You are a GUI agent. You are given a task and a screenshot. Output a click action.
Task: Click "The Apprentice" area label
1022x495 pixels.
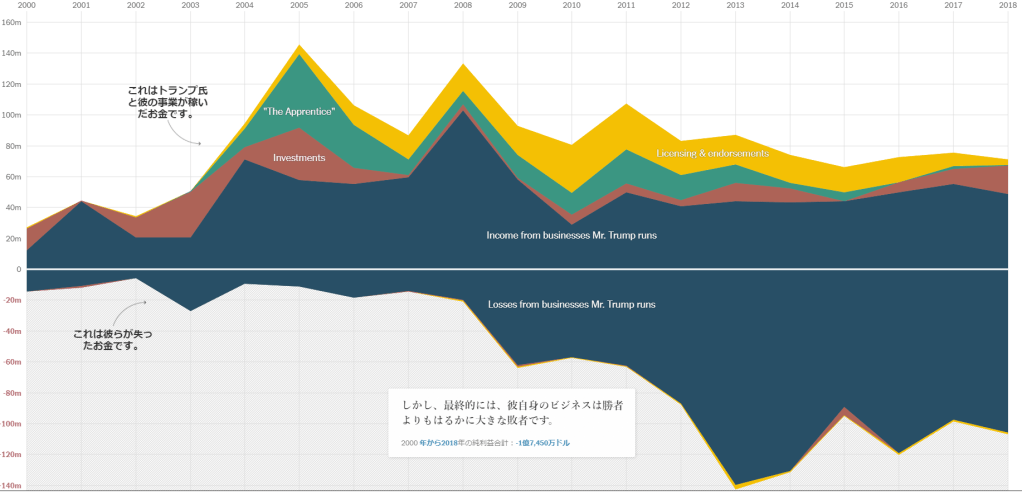(x=299, y=111)
